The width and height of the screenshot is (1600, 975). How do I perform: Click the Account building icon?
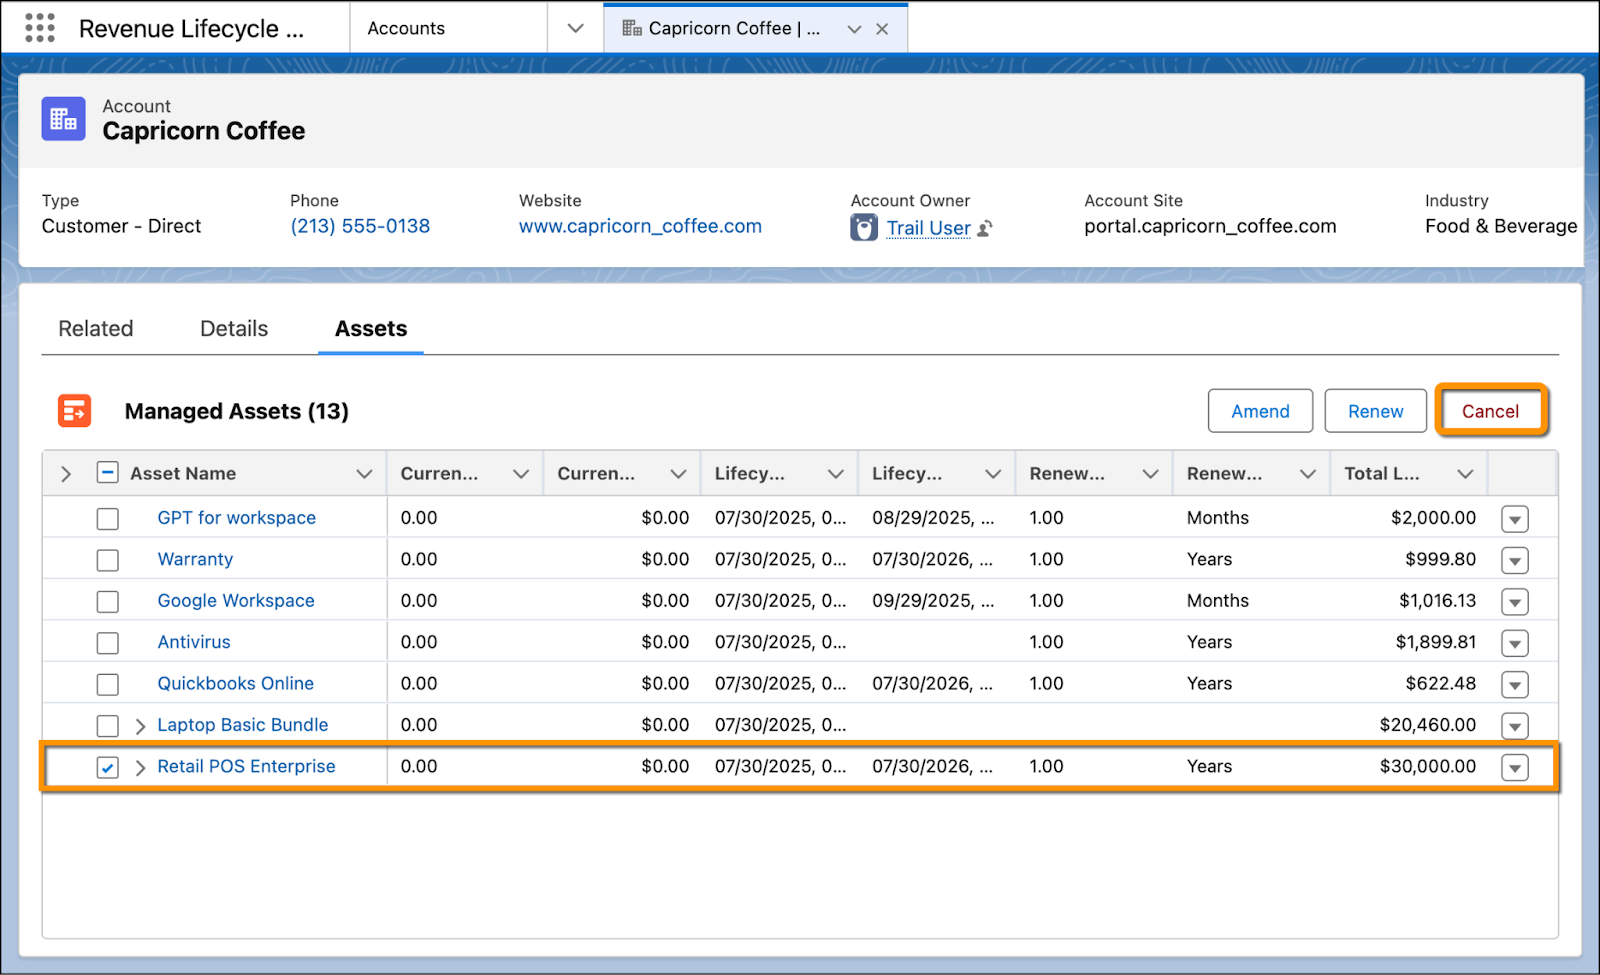(x=63, y=119)
